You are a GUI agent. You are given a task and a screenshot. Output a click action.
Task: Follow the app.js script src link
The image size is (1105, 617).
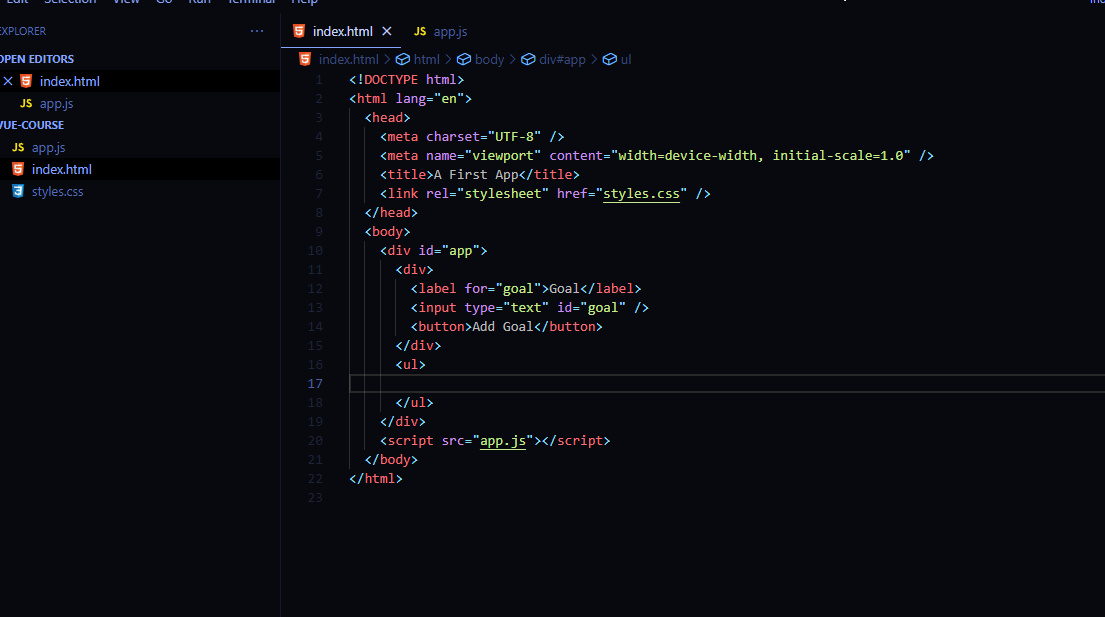503,440
